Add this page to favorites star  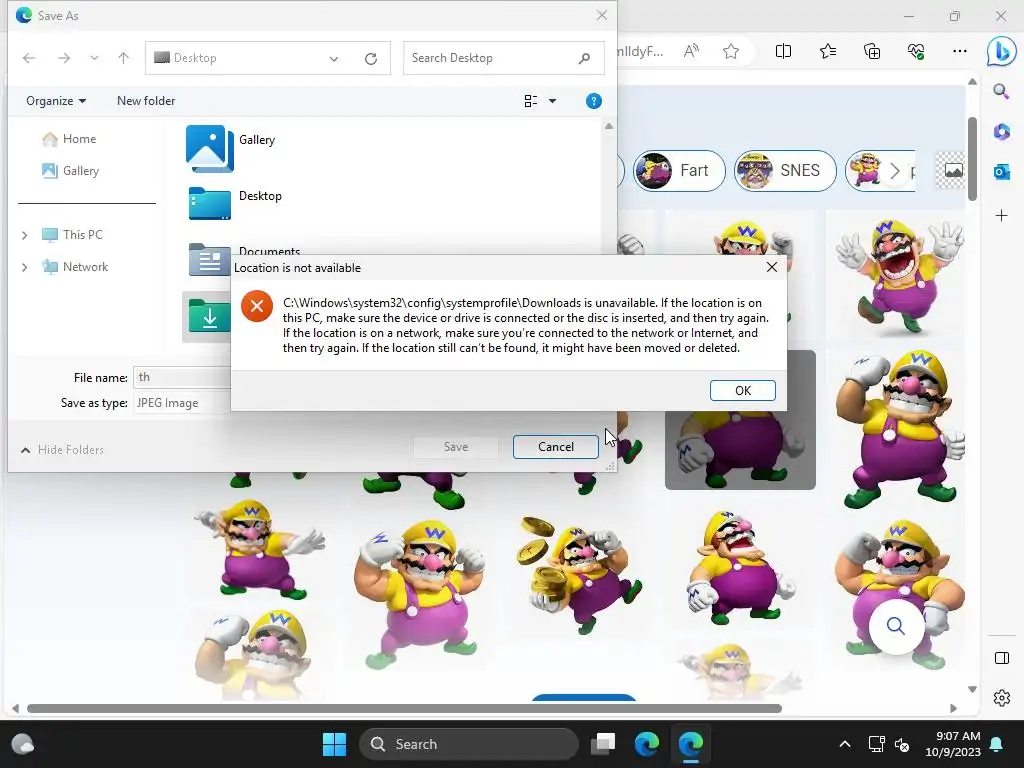(731, 51)
